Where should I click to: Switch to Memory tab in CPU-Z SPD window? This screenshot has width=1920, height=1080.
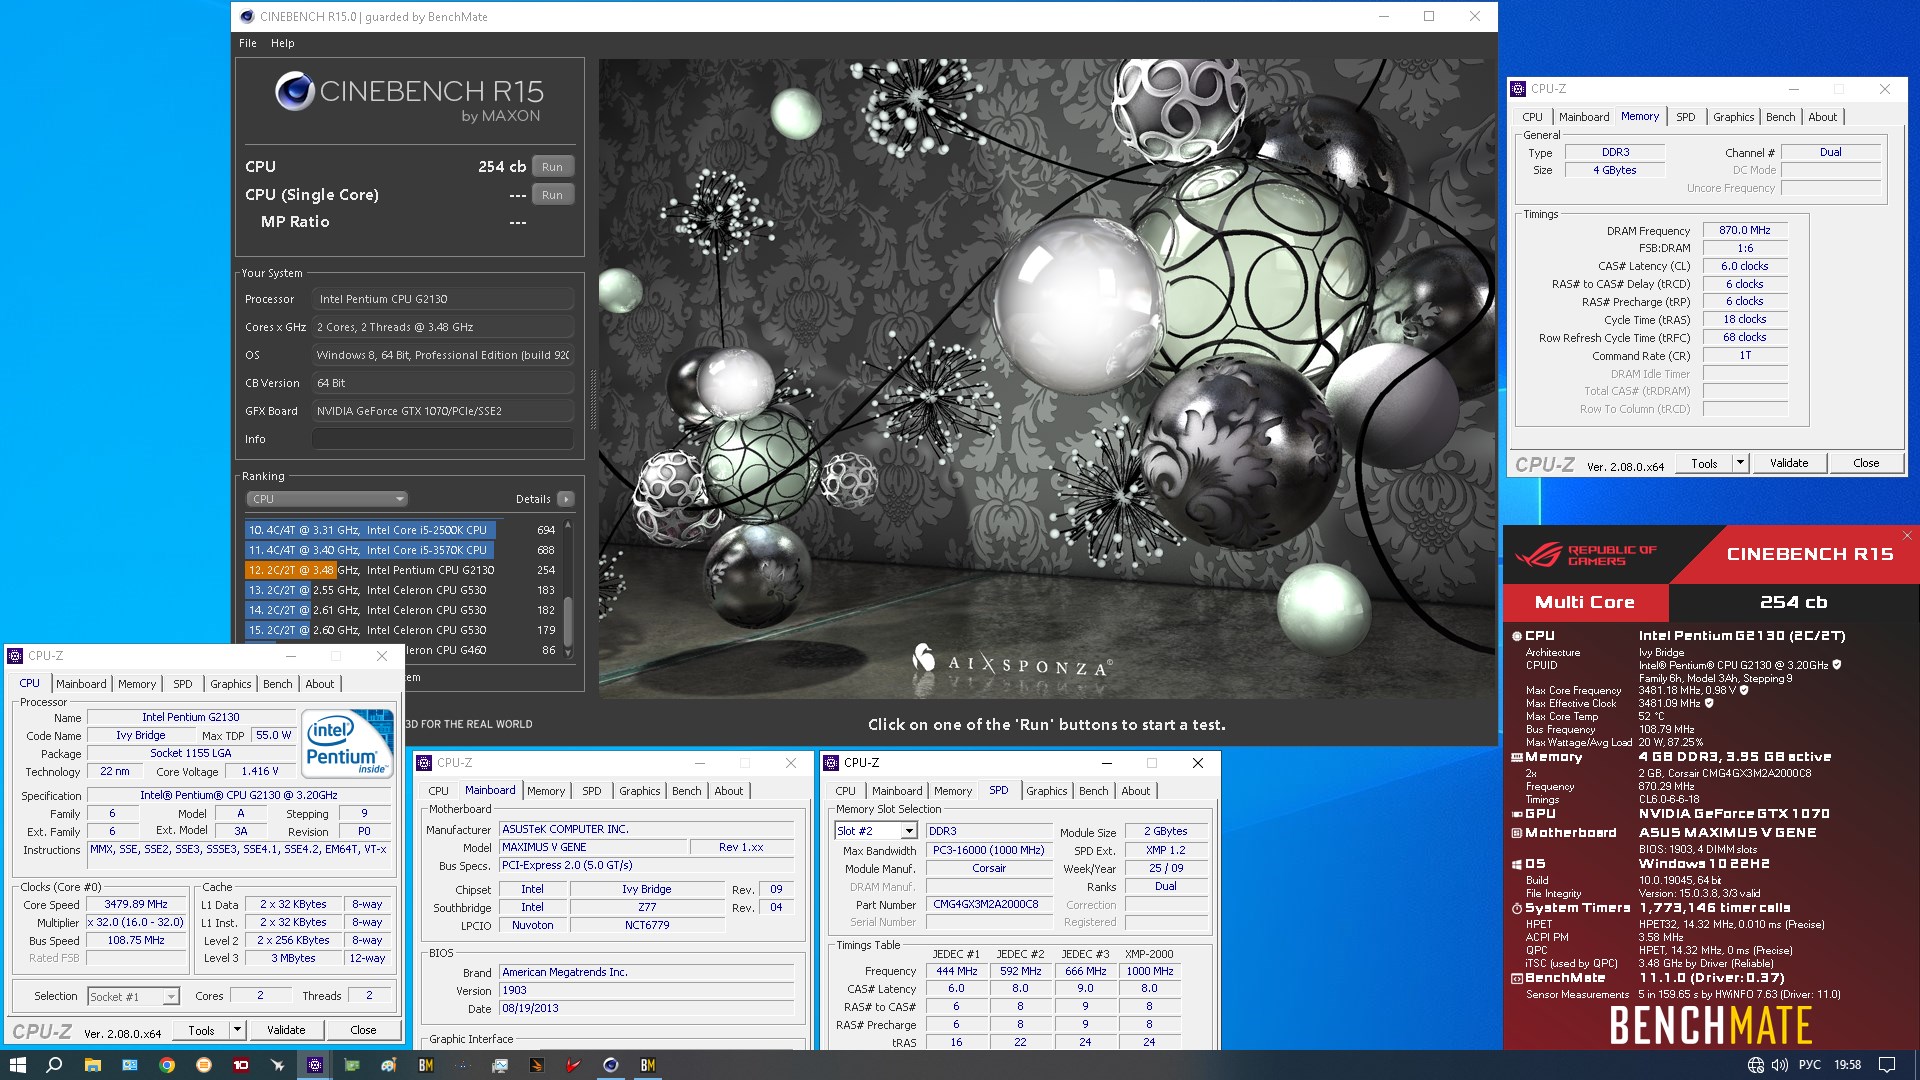click(953, 791)
